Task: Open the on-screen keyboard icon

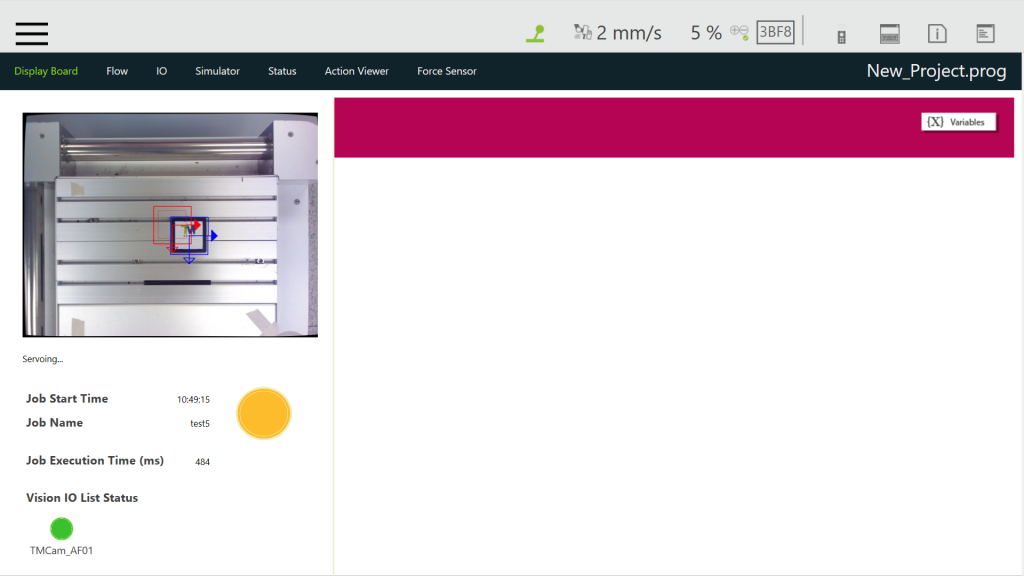Action: 890,34
